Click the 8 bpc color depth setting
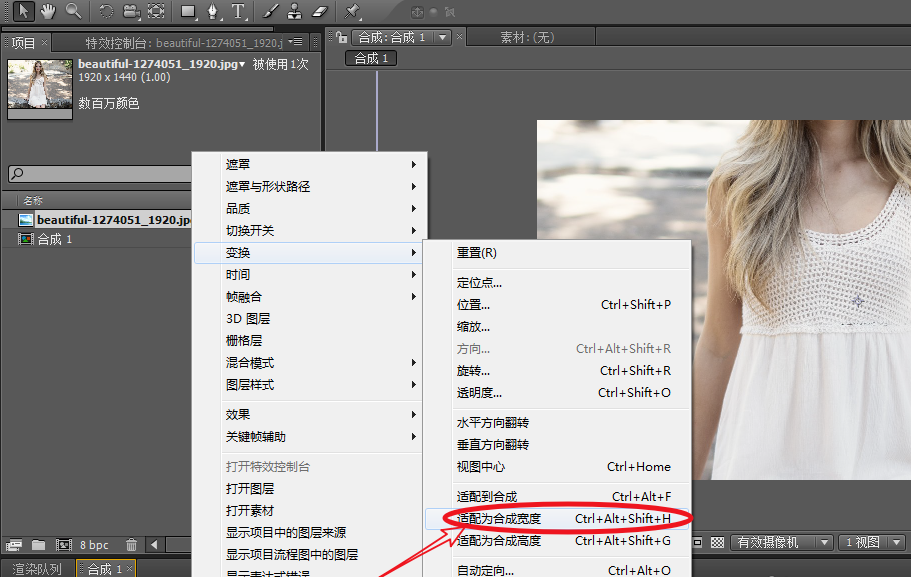Viewport: 911px width, 577px height. [94, 545]
